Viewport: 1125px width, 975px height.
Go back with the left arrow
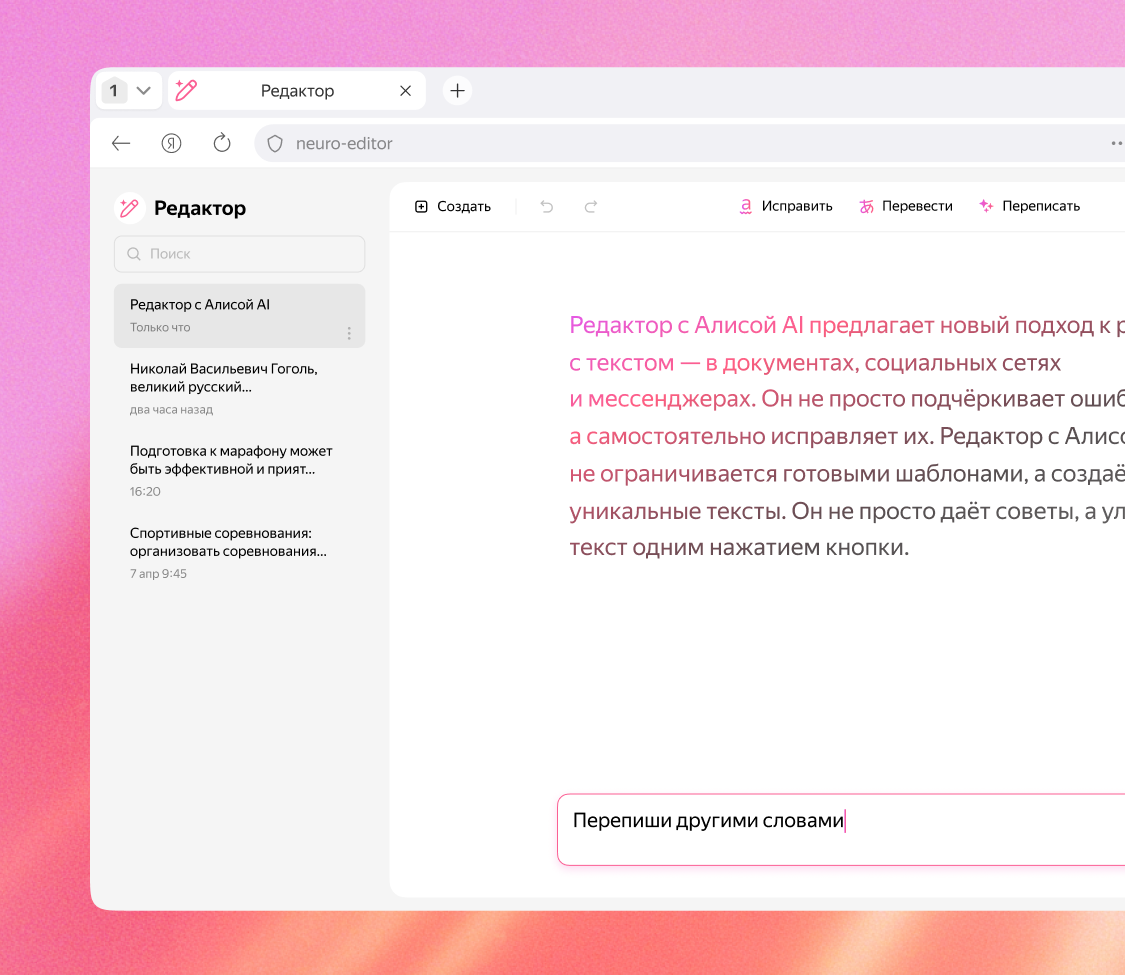[x=121, y=143]
